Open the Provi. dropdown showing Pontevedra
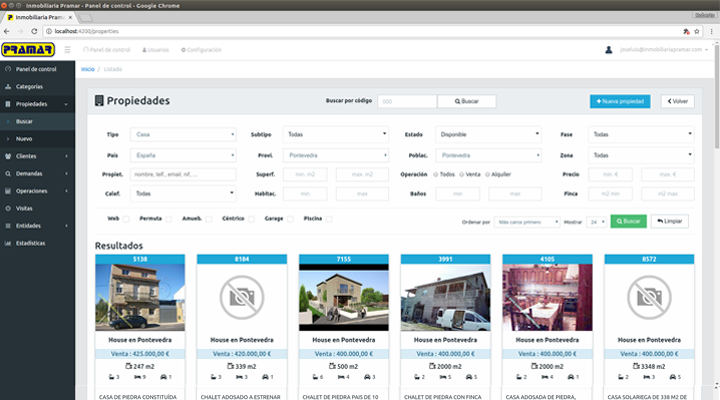 click(336, 155)
